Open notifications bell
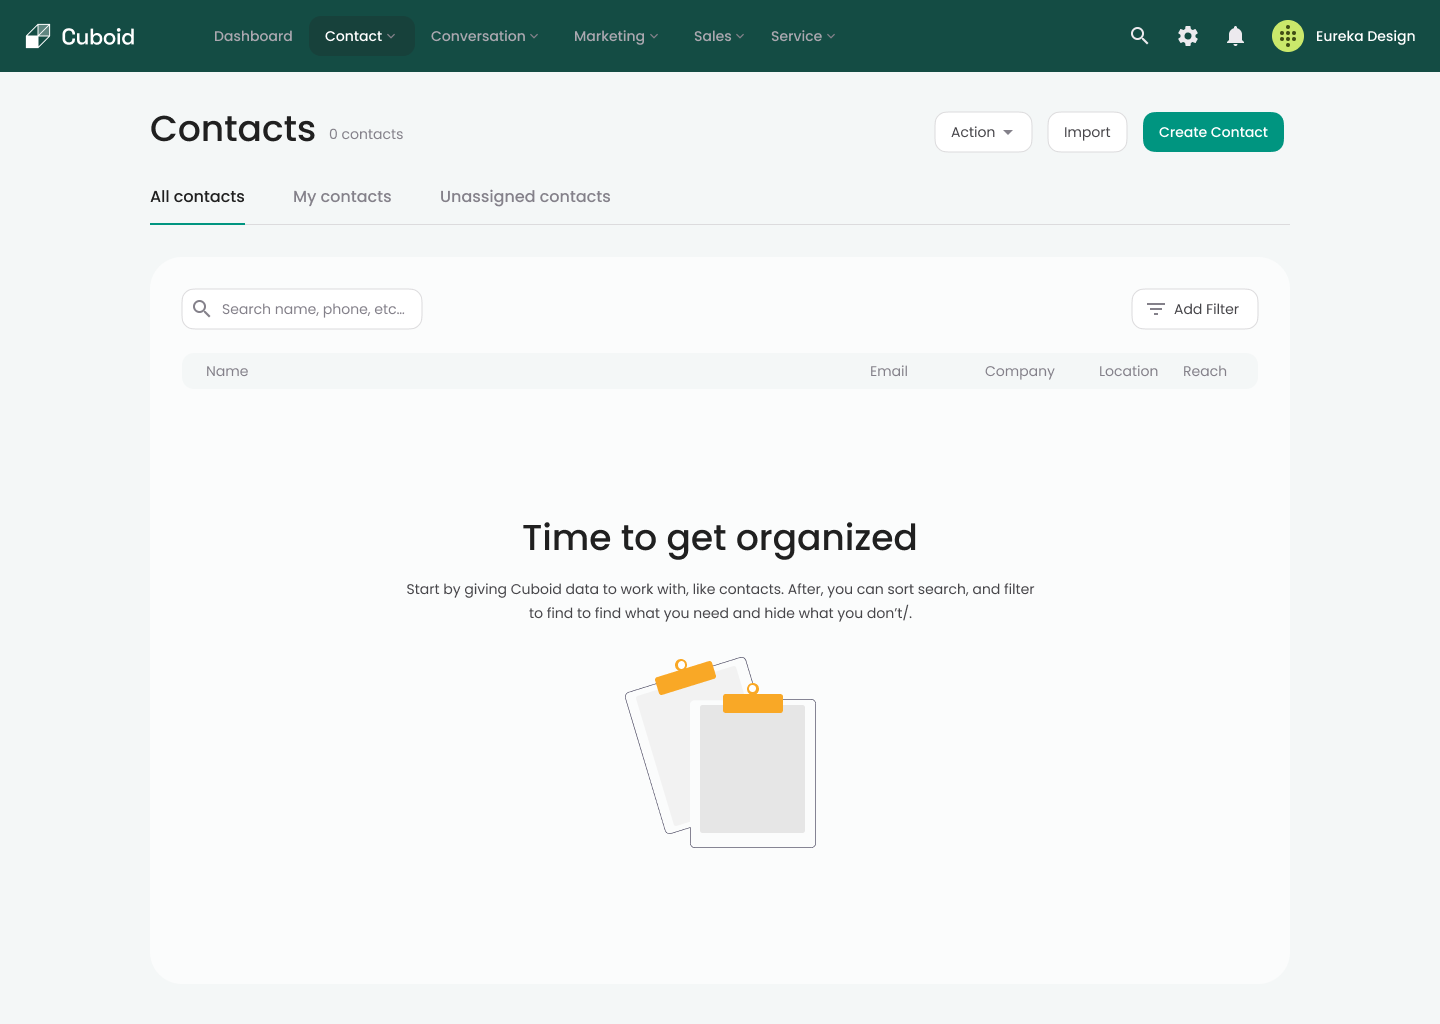Viewport: 1440px width, 1024px height. pos(1235,36)
